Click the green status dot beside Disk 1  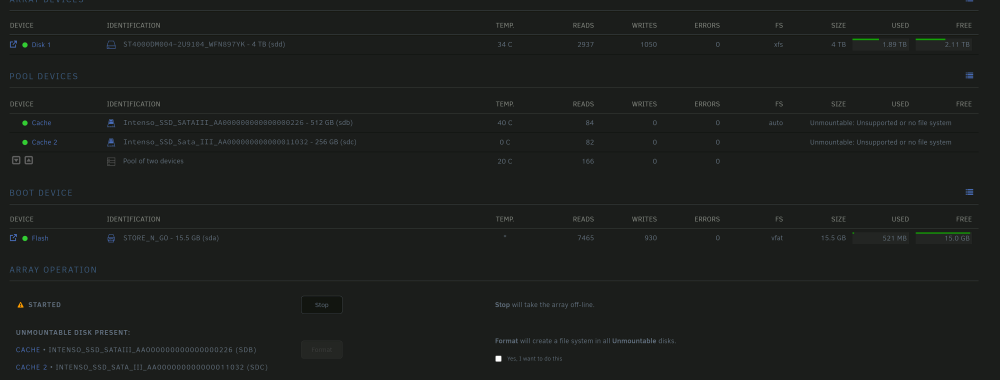25,45
